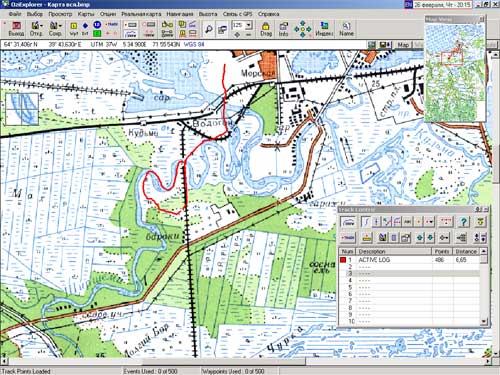Expand the Откр. open button dropdown arrow
Viewport: 500px width, 375px height.
[41, 25]
